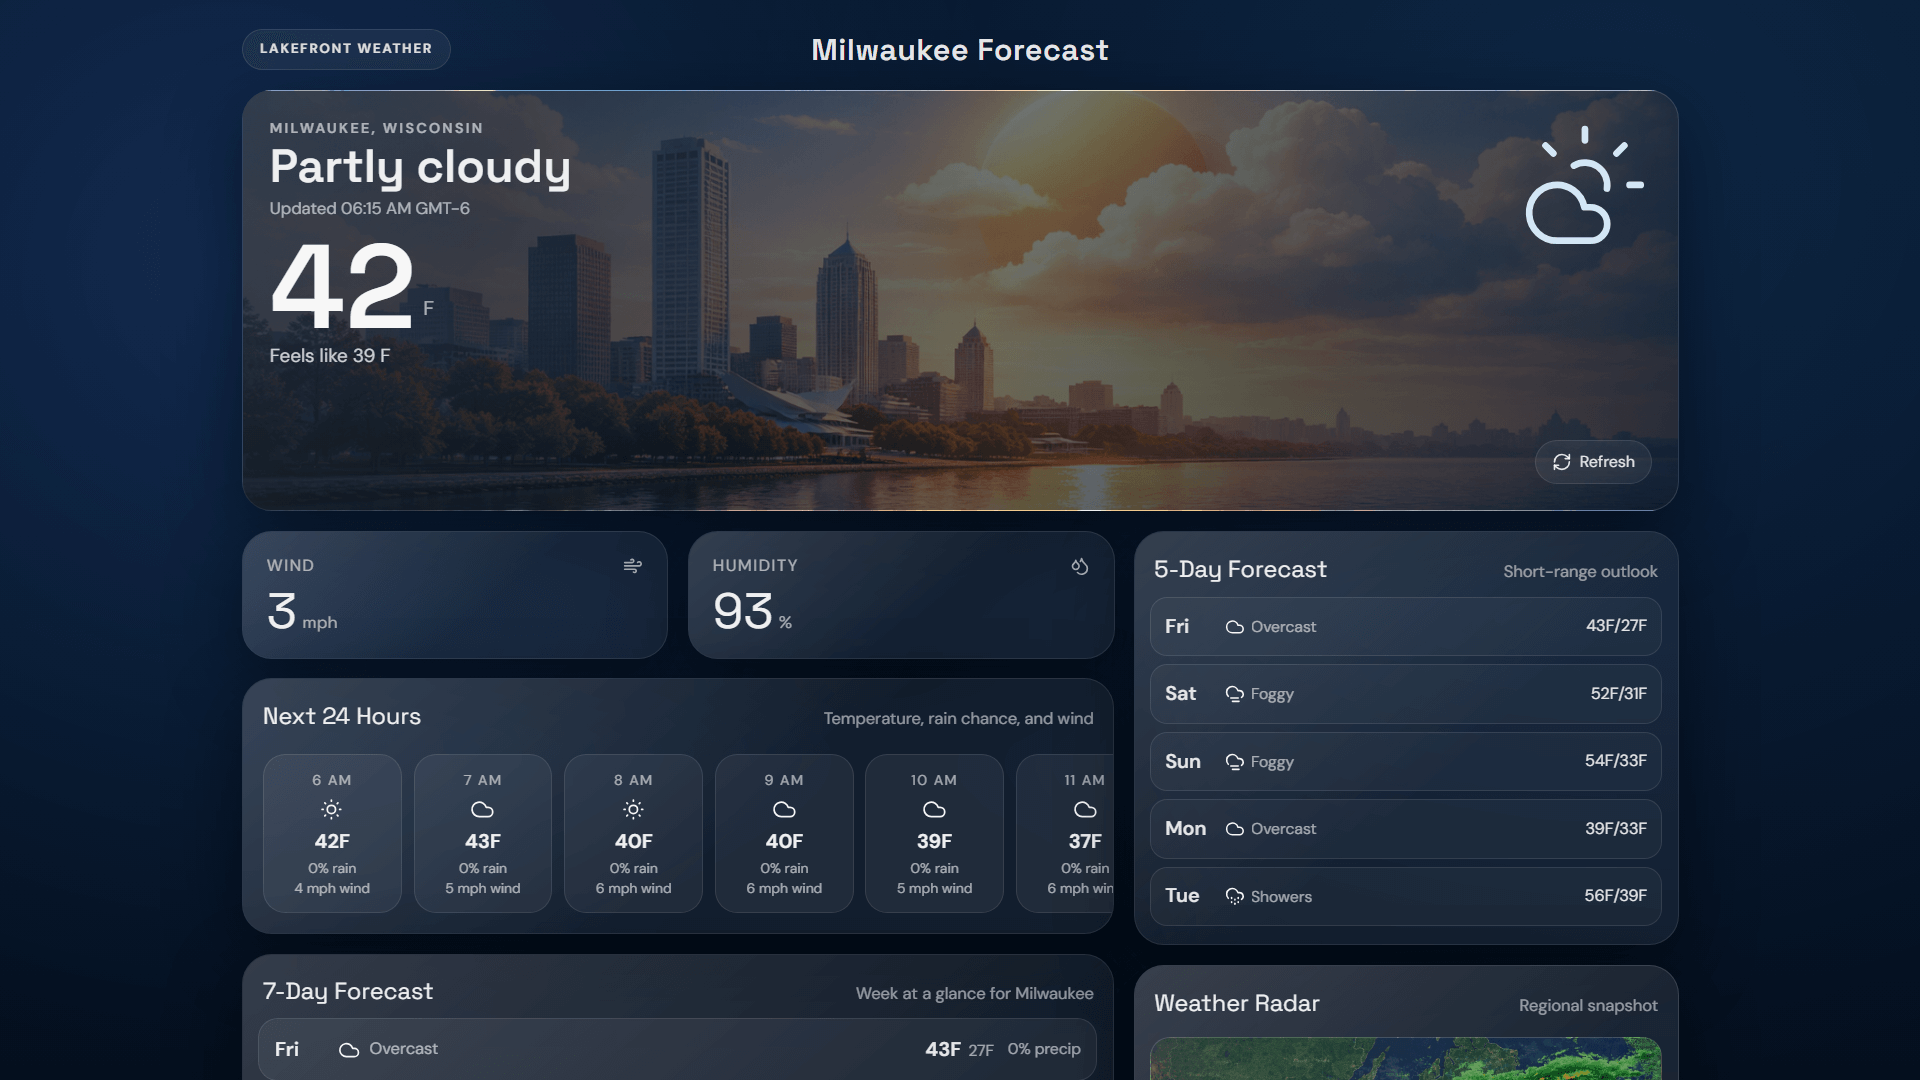
Task: Open the Mon Overcast forecast row
Action: [1405, 829]
